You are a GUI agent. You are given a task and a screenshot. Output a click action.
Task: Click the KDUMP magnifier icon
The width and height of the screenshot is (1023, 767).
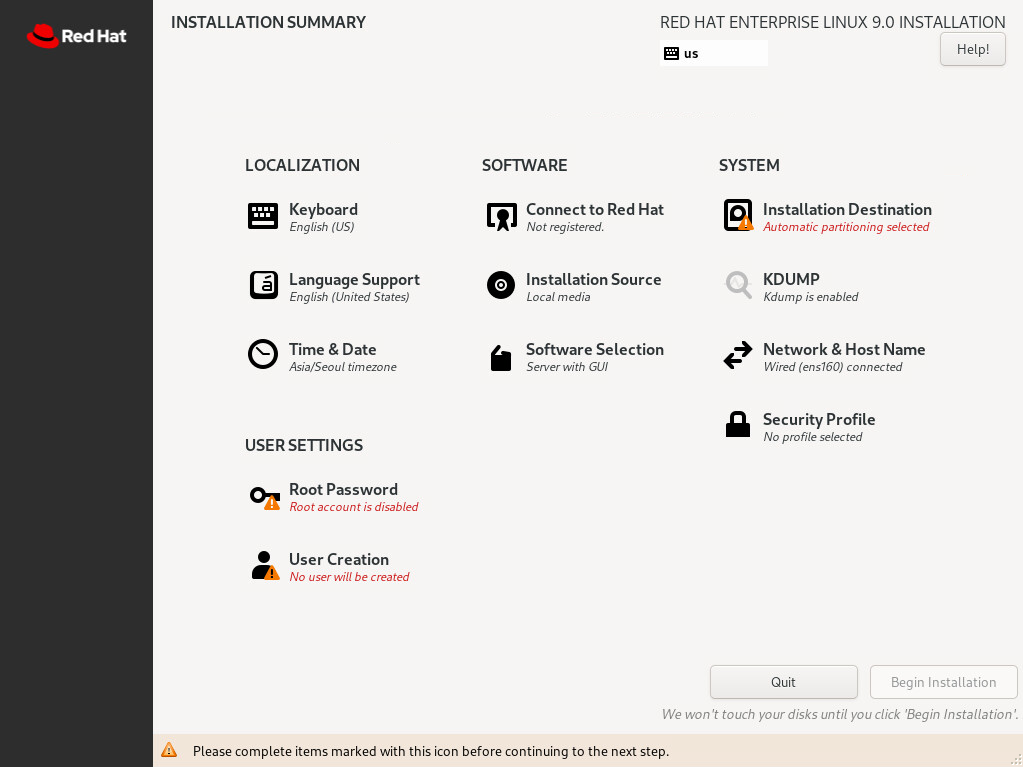tap(738, 286)
